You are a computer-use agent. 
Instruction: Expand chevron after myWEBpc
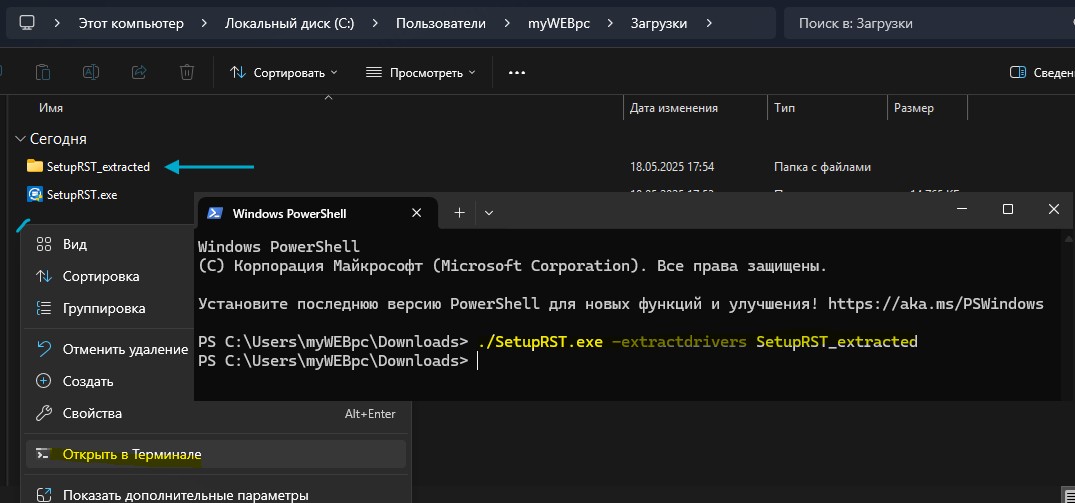click(x=610, y=23)
